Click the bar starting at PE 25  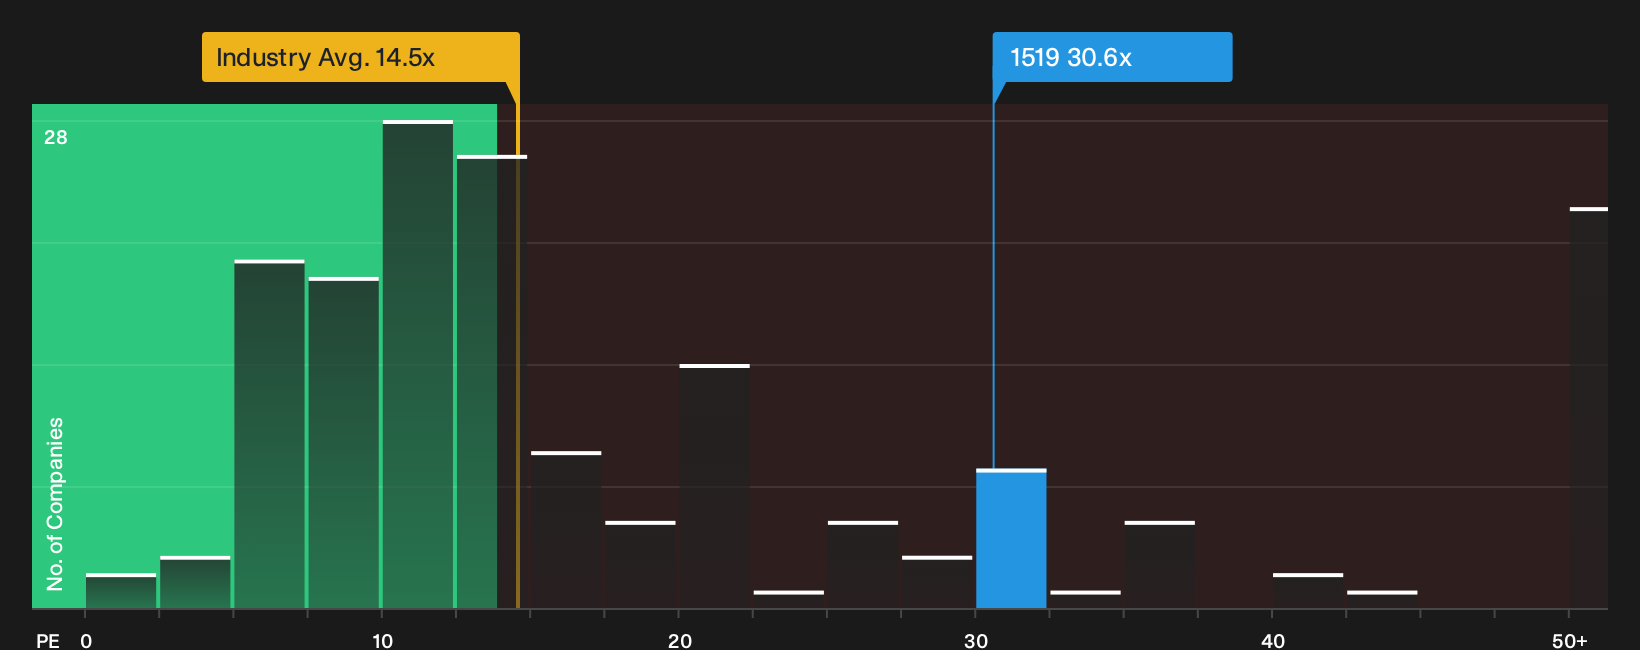tap(863, 565)
